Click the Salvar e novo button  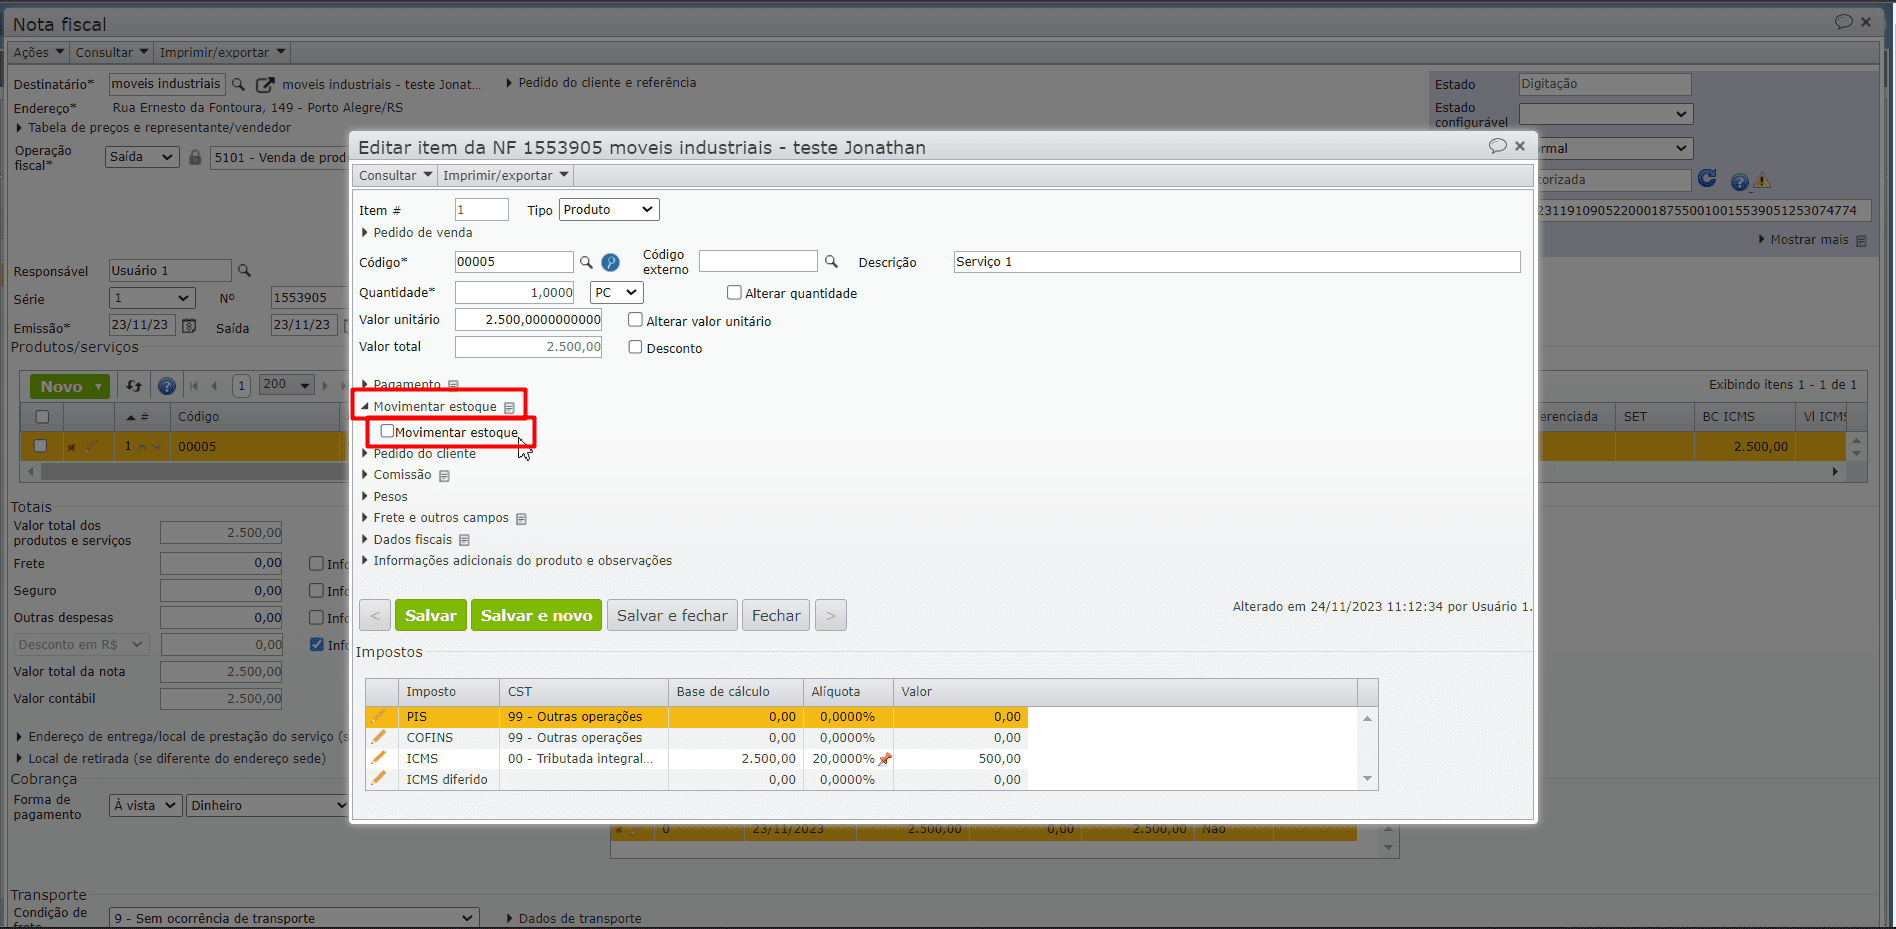coord(536,615)
